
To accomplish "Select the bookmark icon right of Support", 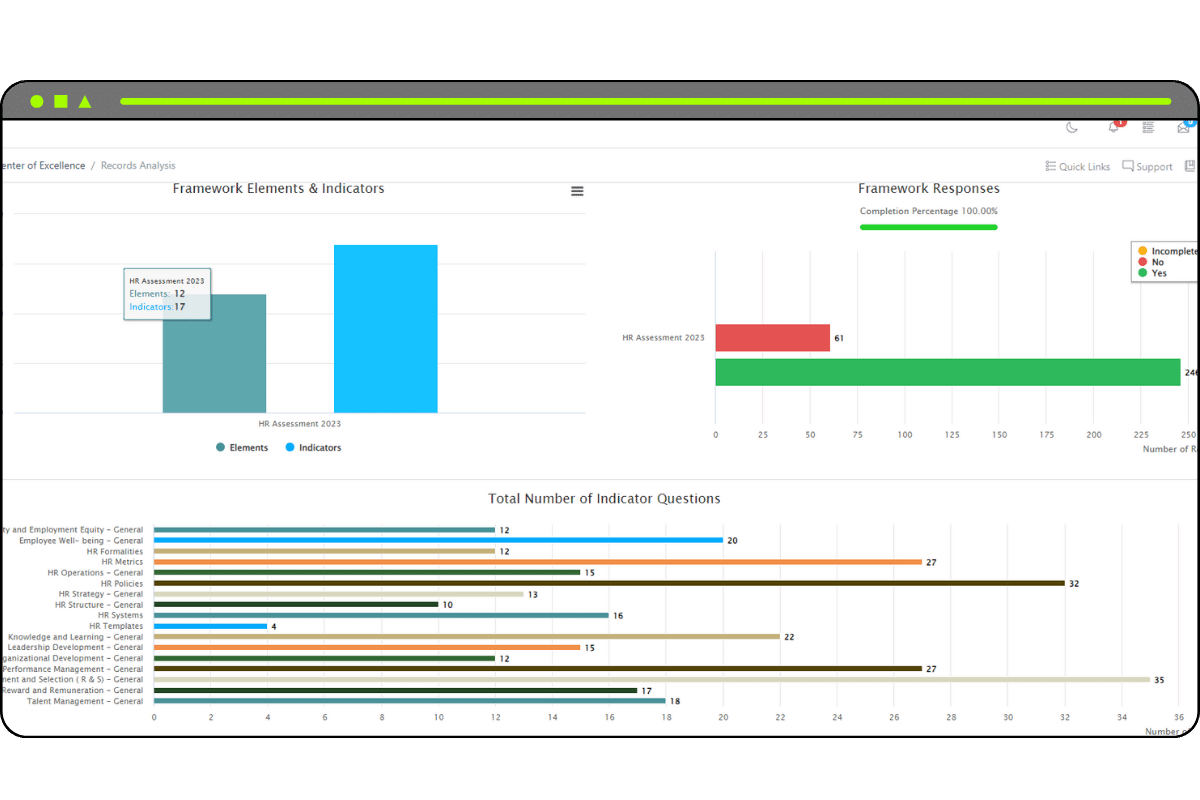I will [x=1190, y=166].
